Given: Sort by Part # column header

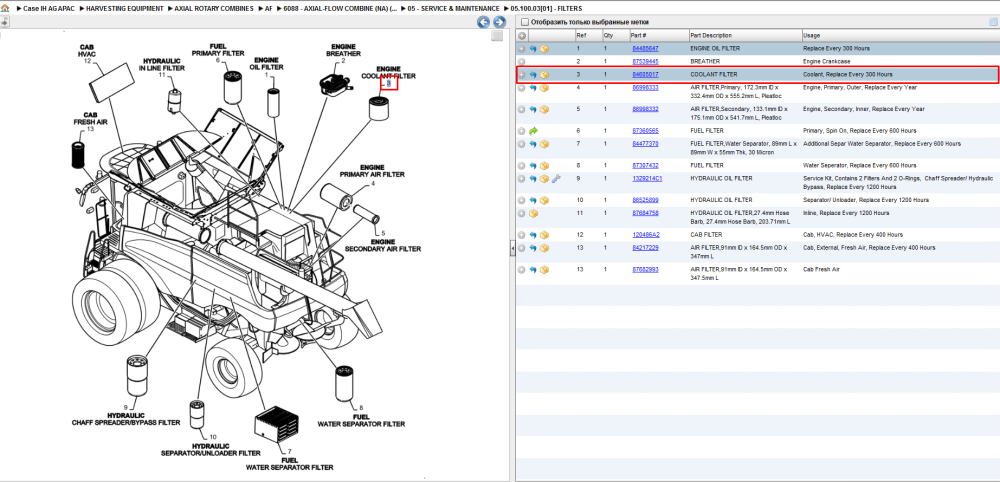Looking at the screenshot, I should point(658,36).
